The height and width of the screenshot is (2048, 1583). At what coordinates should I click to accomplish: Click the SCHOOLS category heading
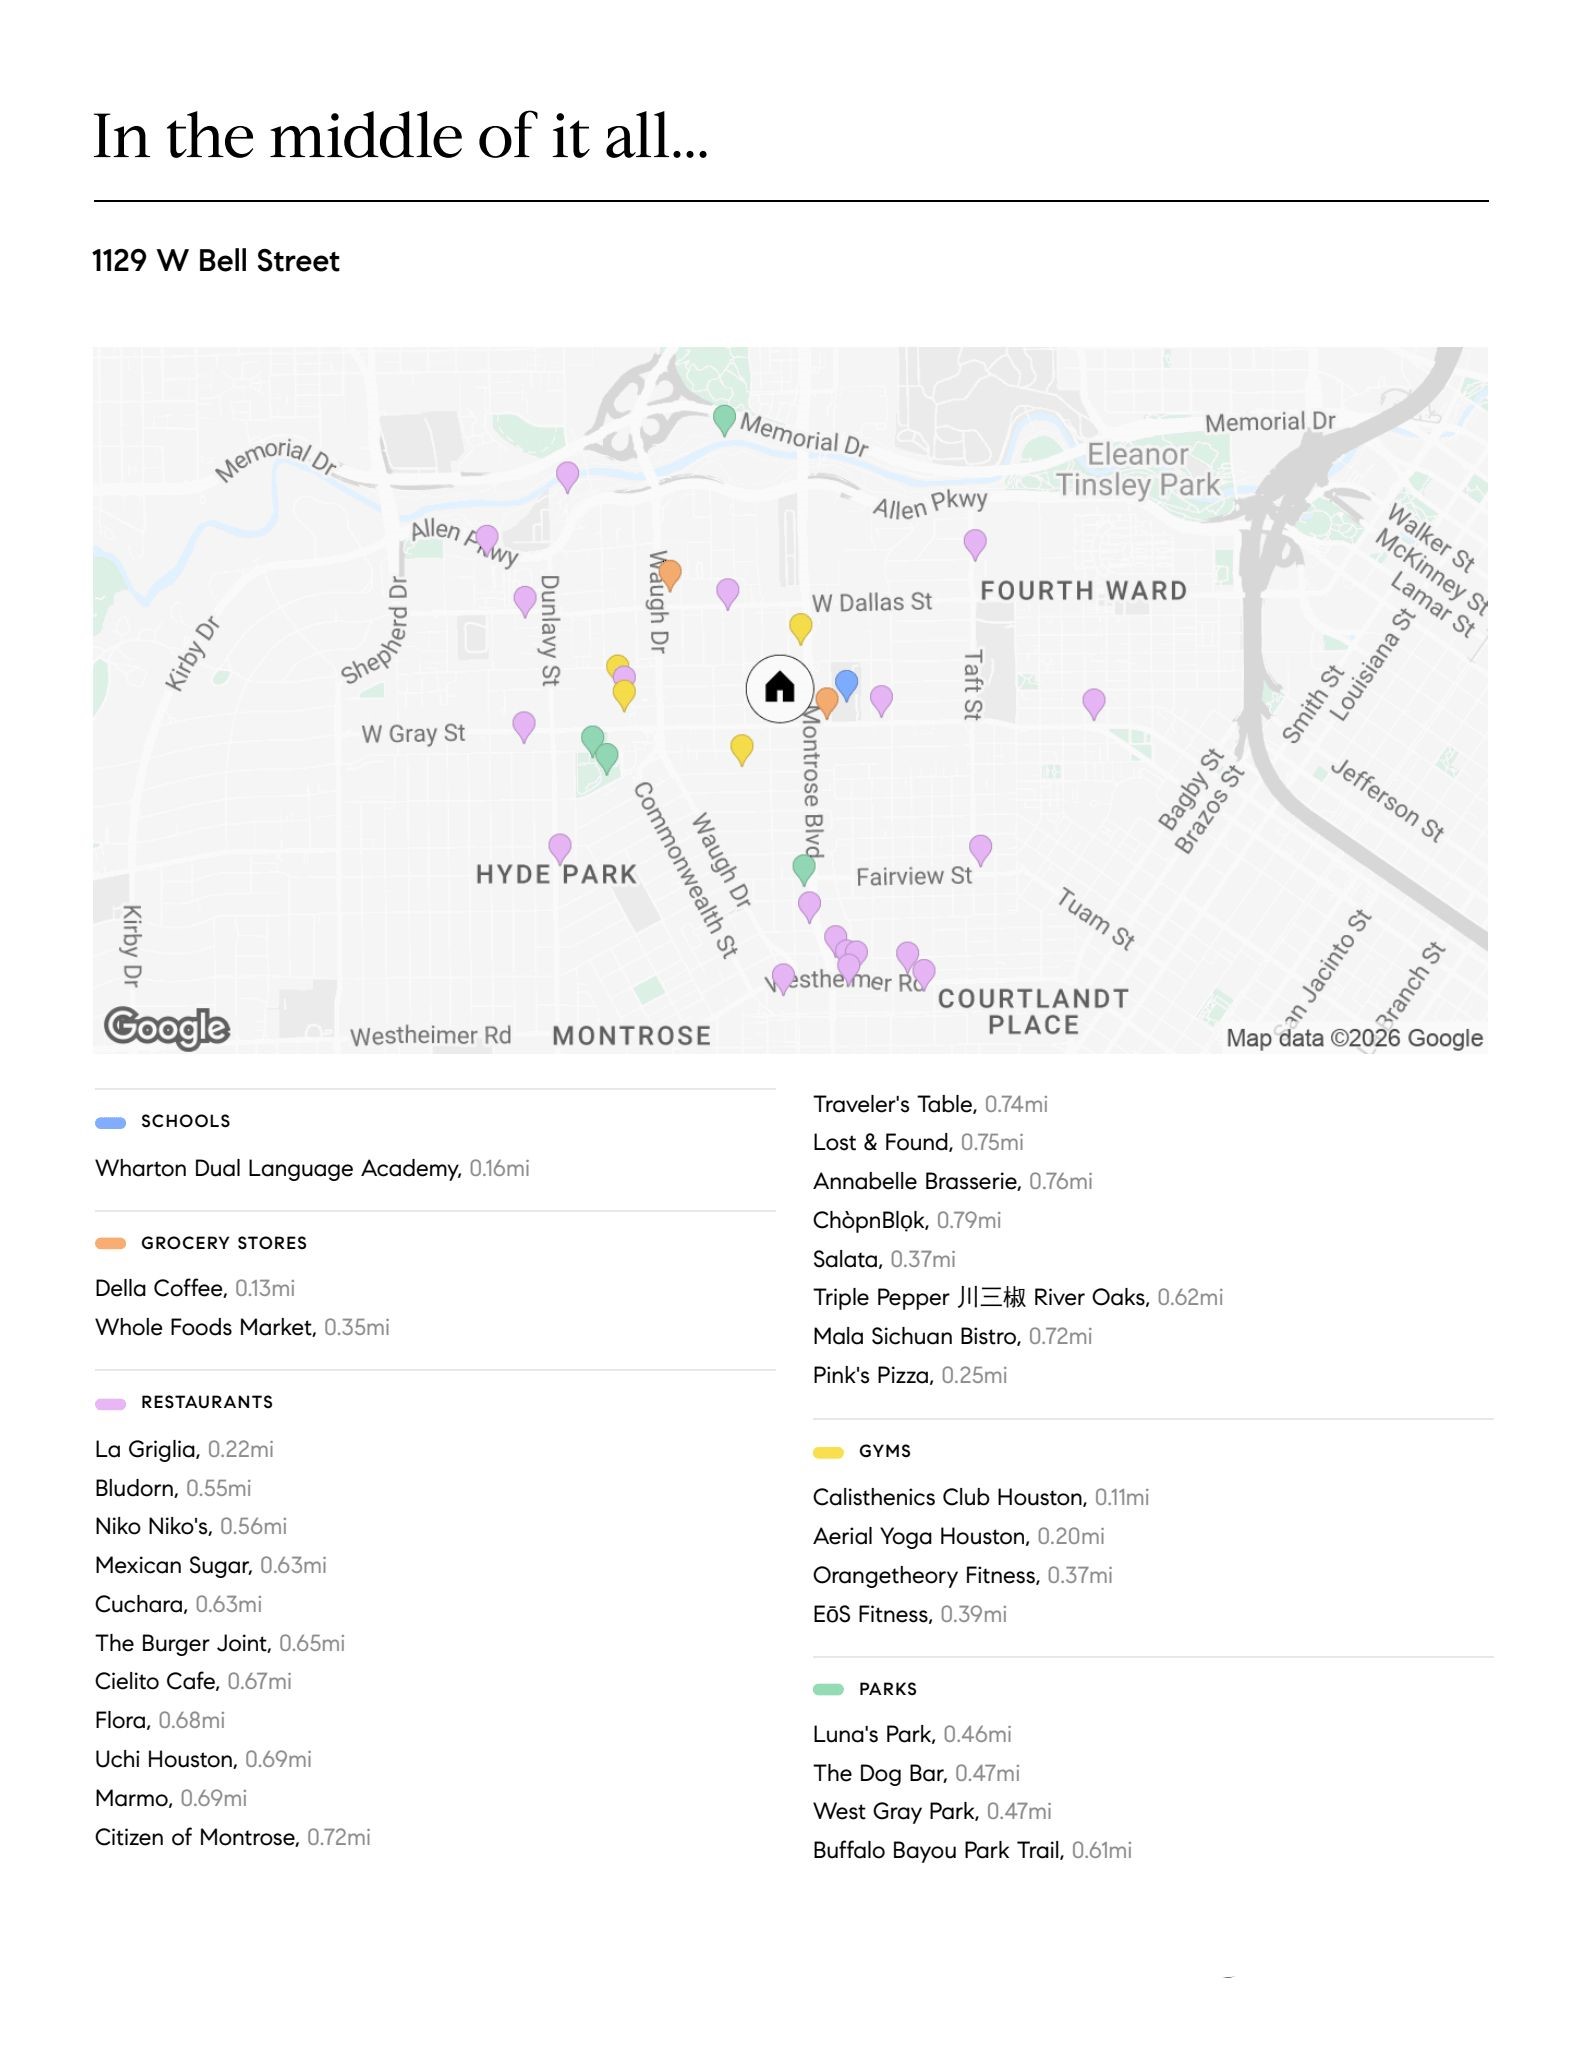(186, 1121)
